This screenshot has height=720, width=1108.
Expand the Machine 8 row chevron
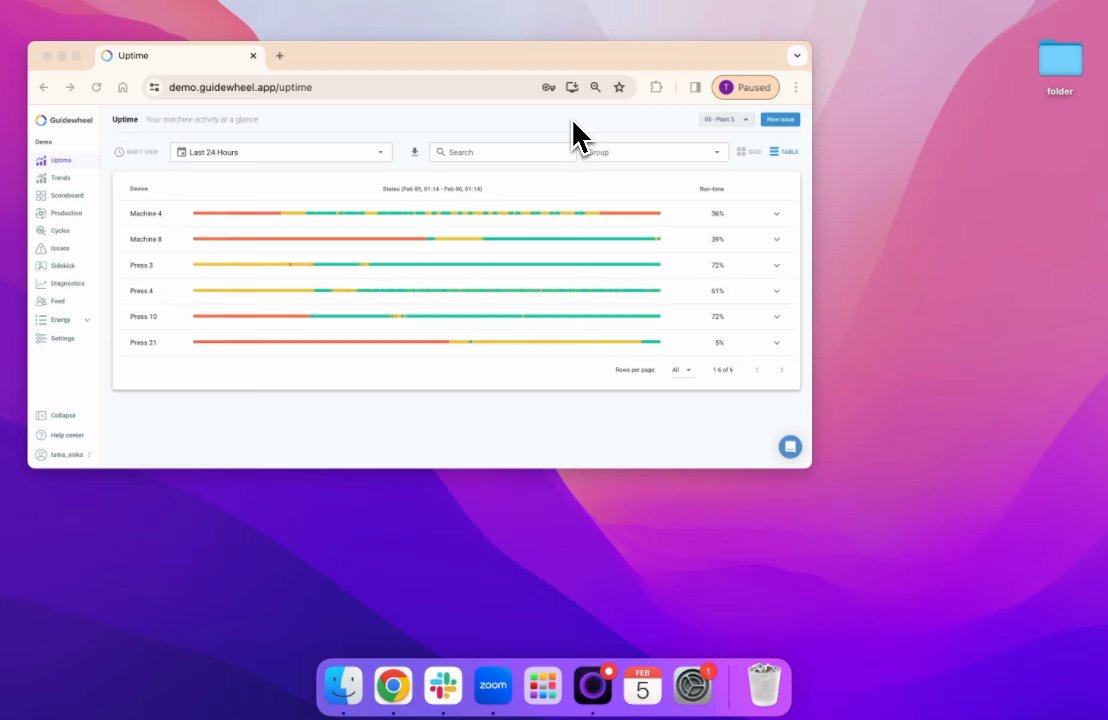[x=777, y=240]
